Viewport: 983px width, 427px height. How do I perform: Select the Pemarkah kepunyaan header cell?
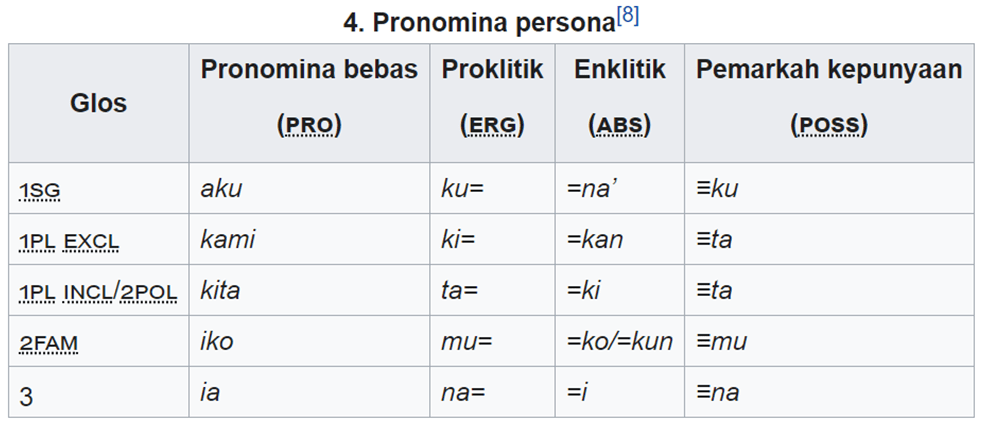[829, 103]
